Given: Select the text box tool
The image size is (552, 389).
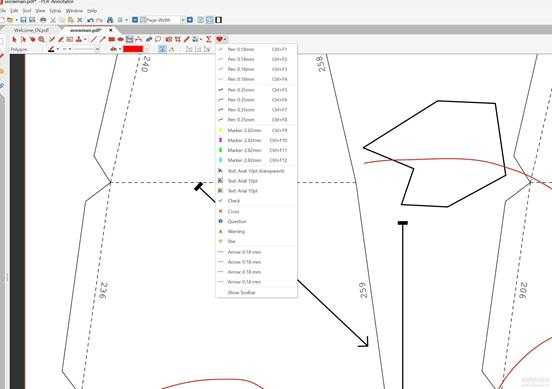Looking at the screenshot, I should pos(70,39).
